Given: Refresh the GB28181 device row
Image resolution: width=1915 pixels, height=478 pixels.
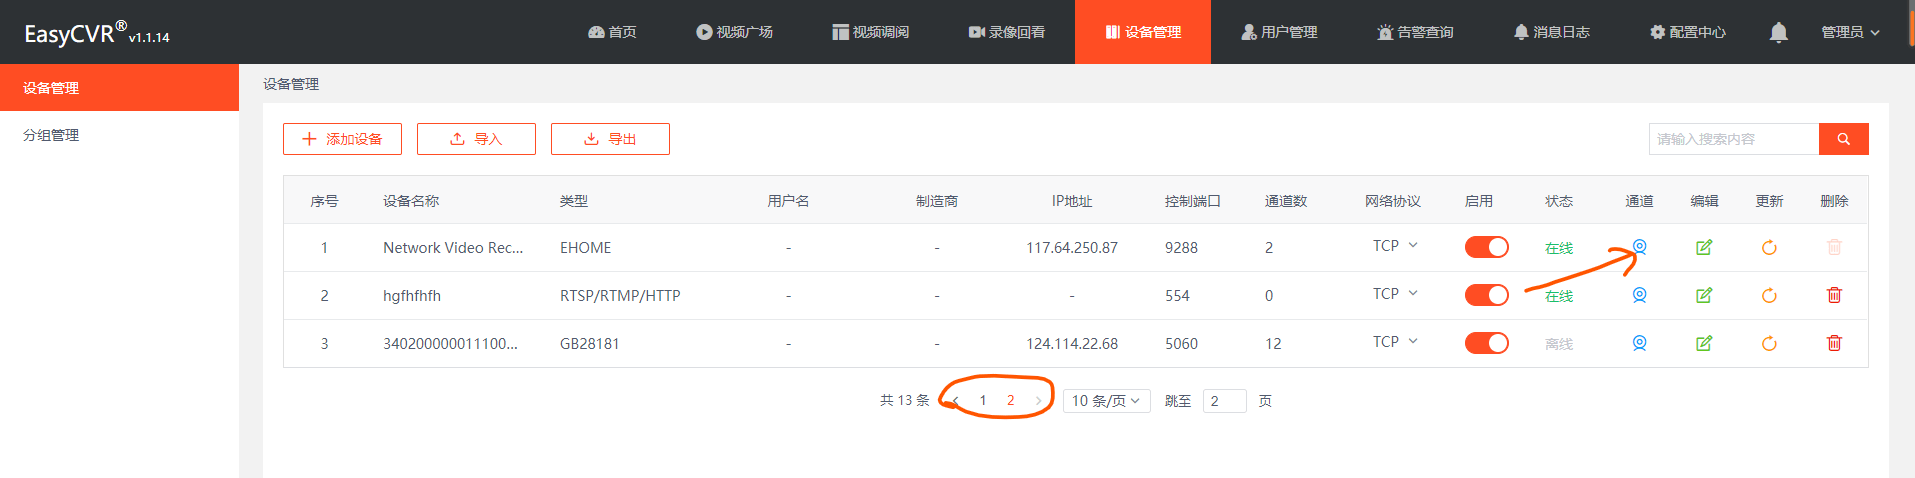Looking at the screenshot, I should pyautogui.click(x=1769, y=343).
